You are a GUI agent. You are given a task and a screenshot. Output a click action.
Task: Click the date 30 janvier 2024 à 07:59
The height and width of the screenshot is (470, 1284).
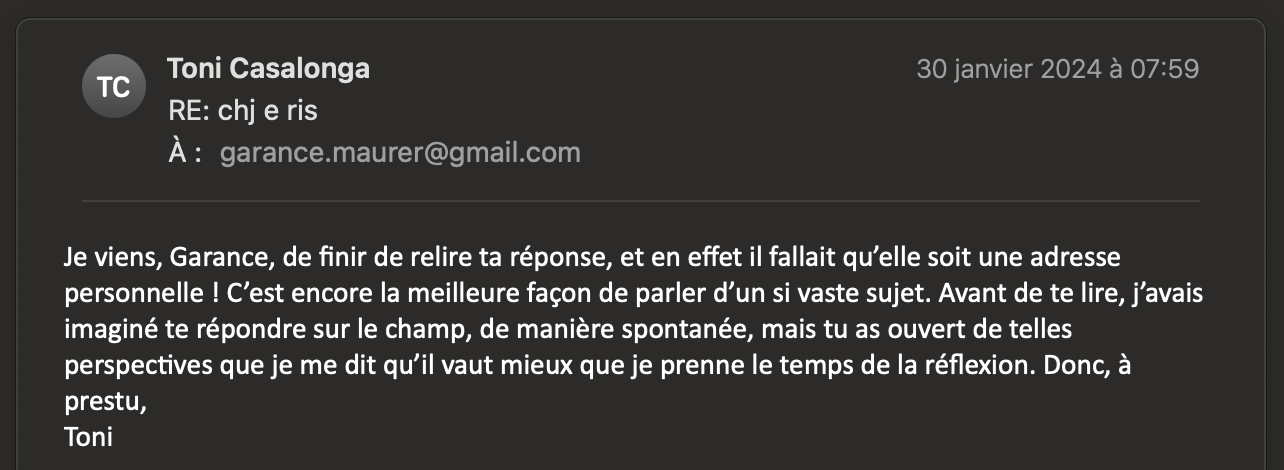pyautogui.click(x=1057, y=69)
